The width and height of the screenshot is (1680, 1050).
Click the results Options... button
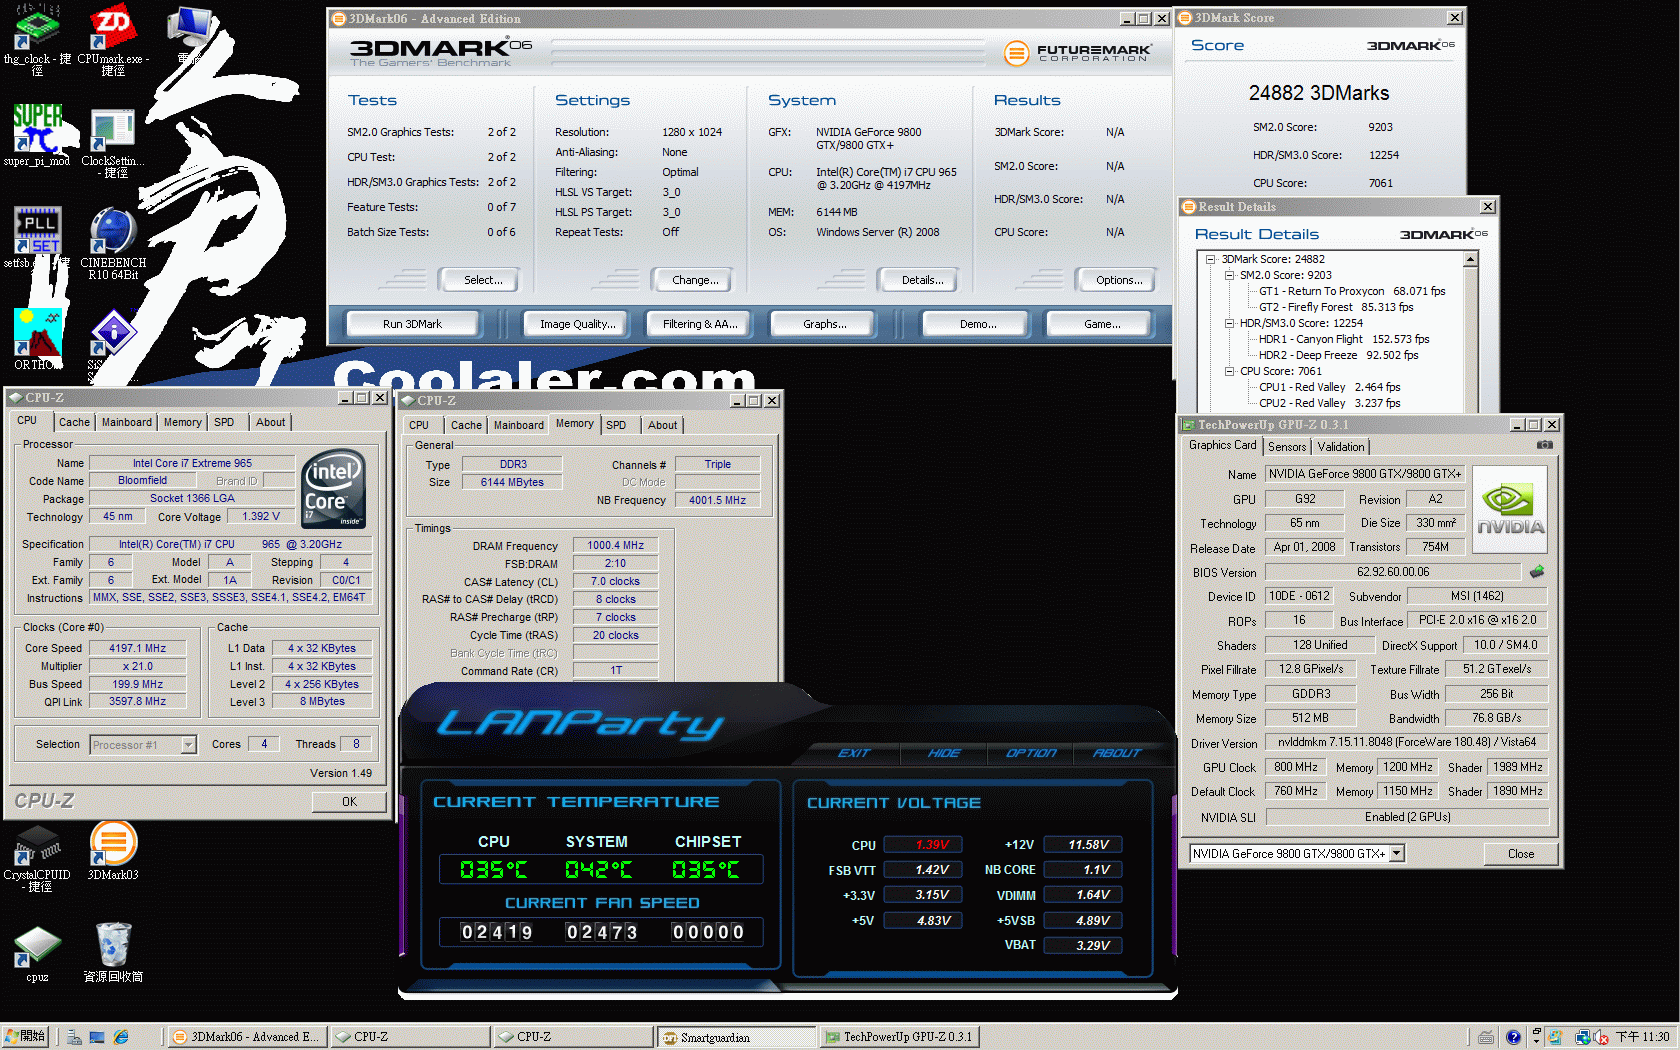(1119, 280)
